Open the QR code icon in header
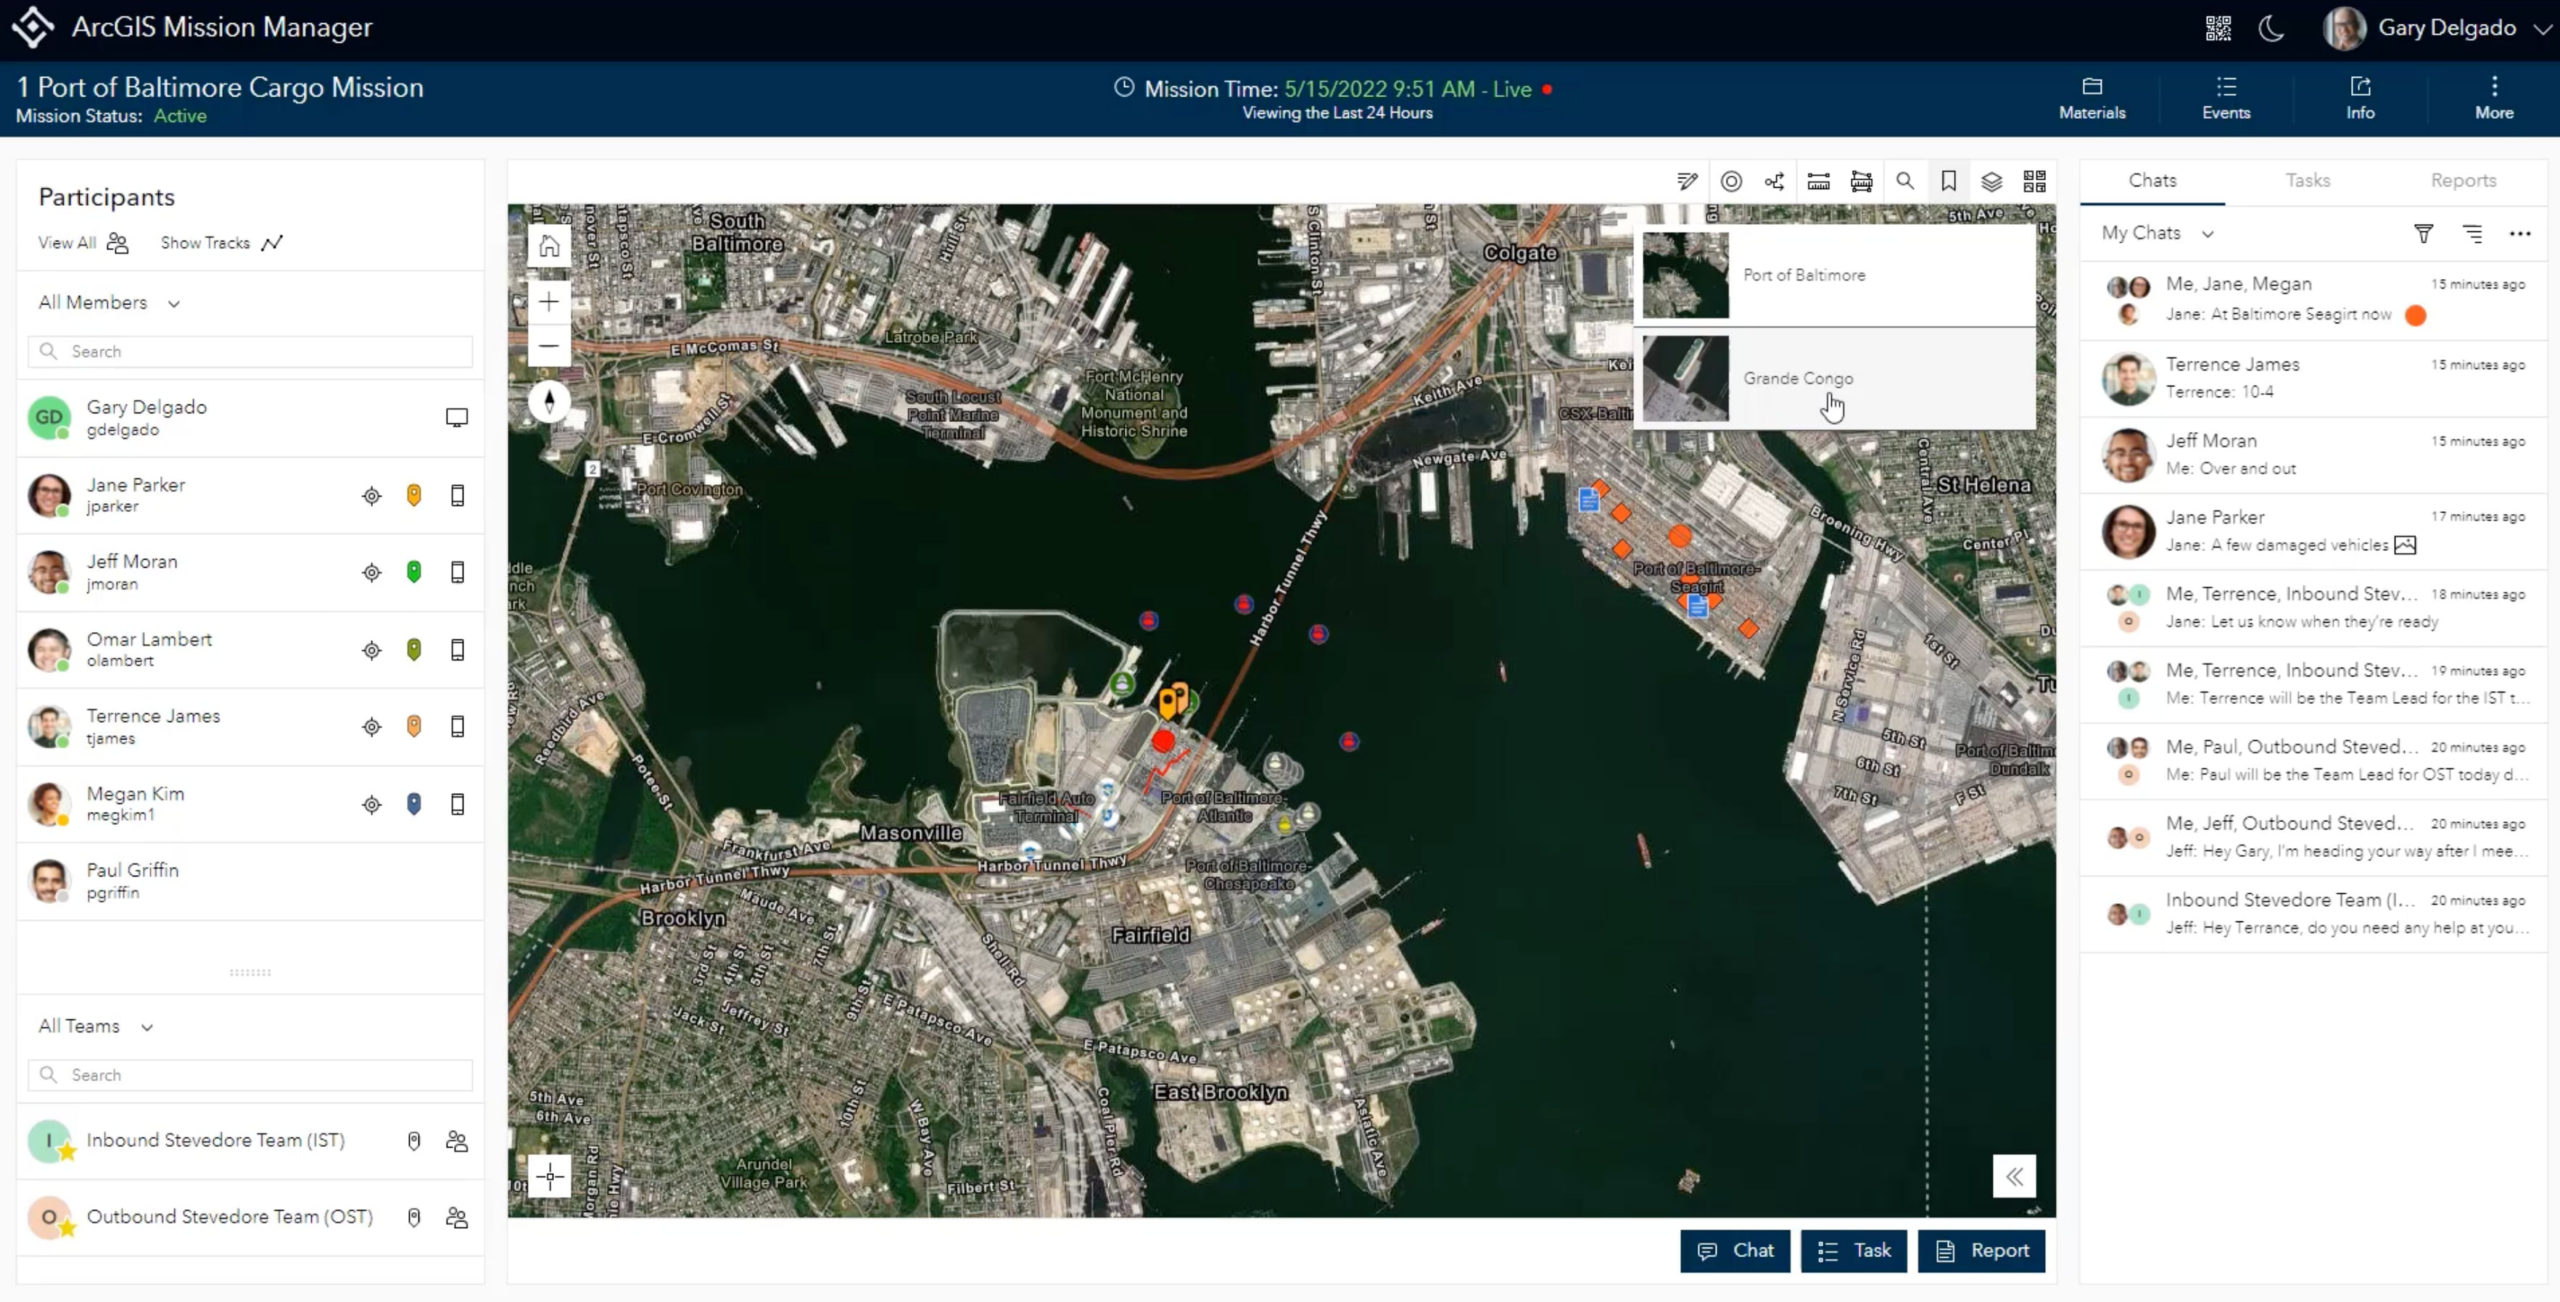Screen dimensions: 2560x1302 tap(2218, 28)
